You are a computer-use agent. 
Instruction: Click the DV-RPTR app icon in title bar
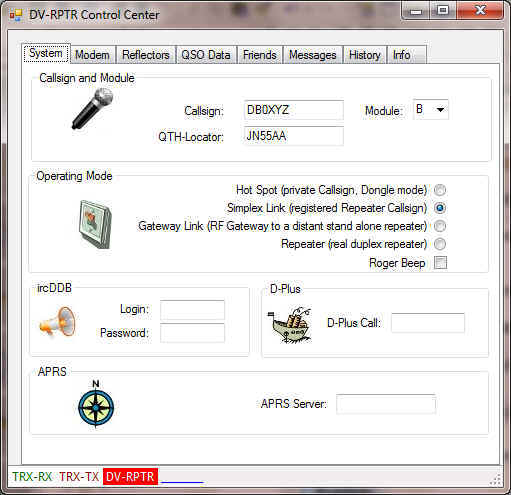tap(16, 15)
